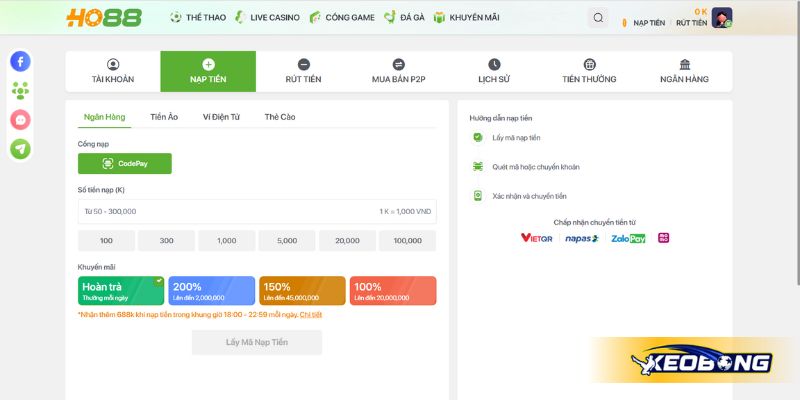Click the HO88 logo
The width and height of the screenshot is (800, 400).
click(104, 18)
